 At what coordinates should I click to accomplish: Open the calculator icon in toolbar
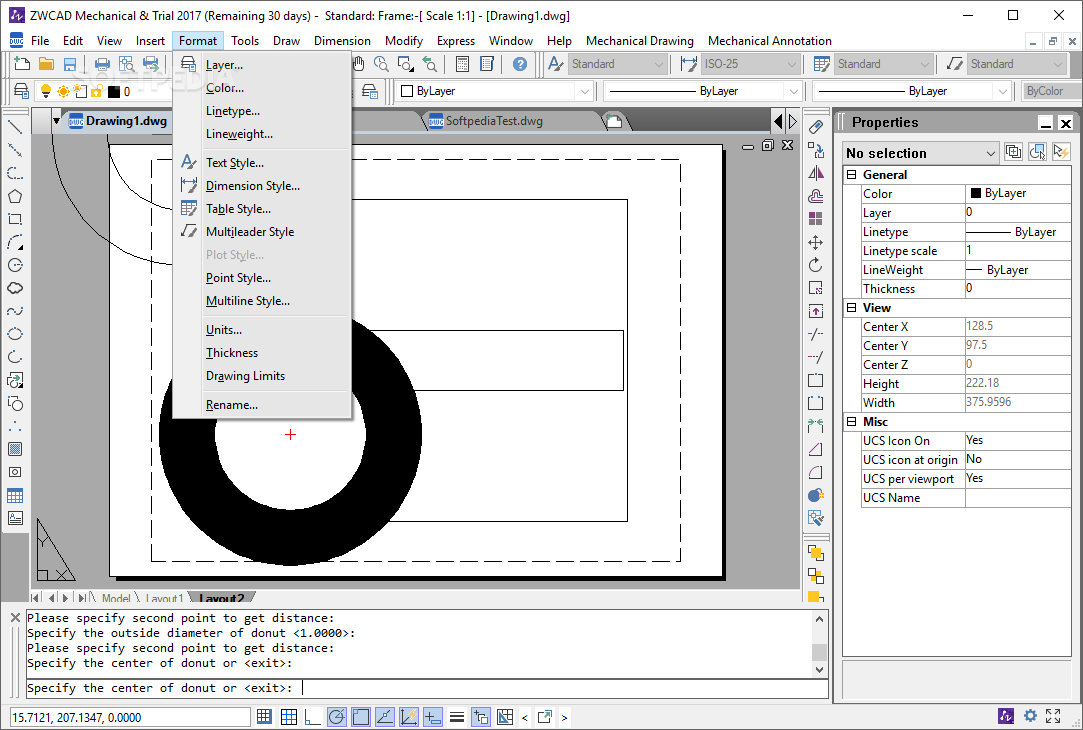tap(463, 64)
